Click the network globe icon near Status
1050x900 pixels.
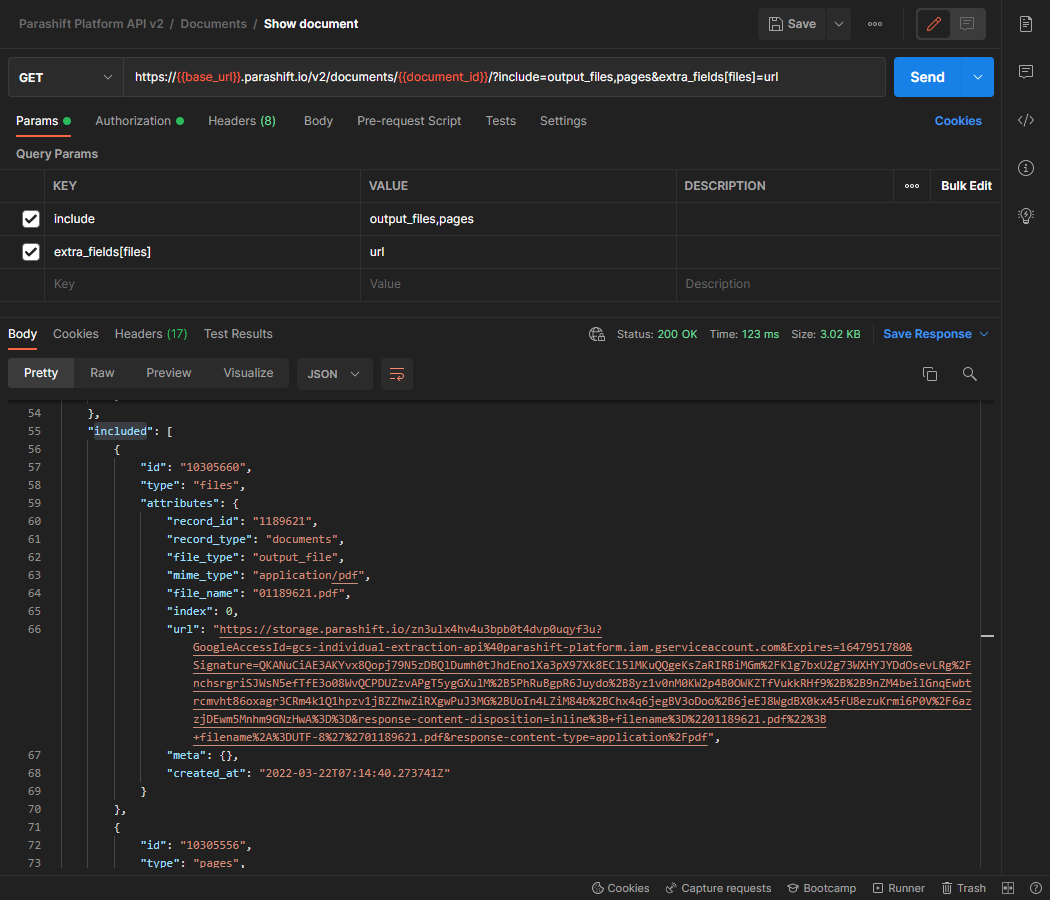pyautogui.click(x=597, y=334)
